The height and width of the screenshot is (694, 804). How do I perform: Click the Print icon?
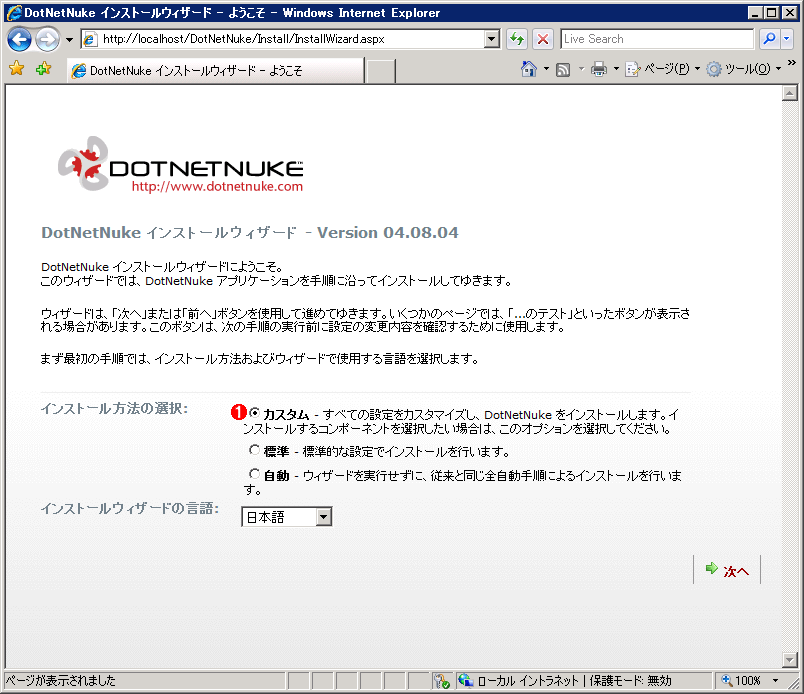point(598,69)
